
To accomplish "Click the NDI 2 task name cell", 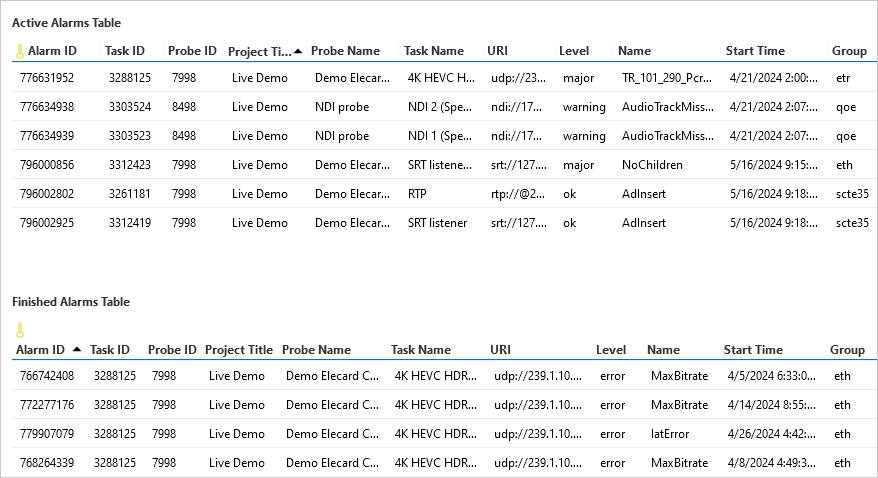I will [440, 107].
